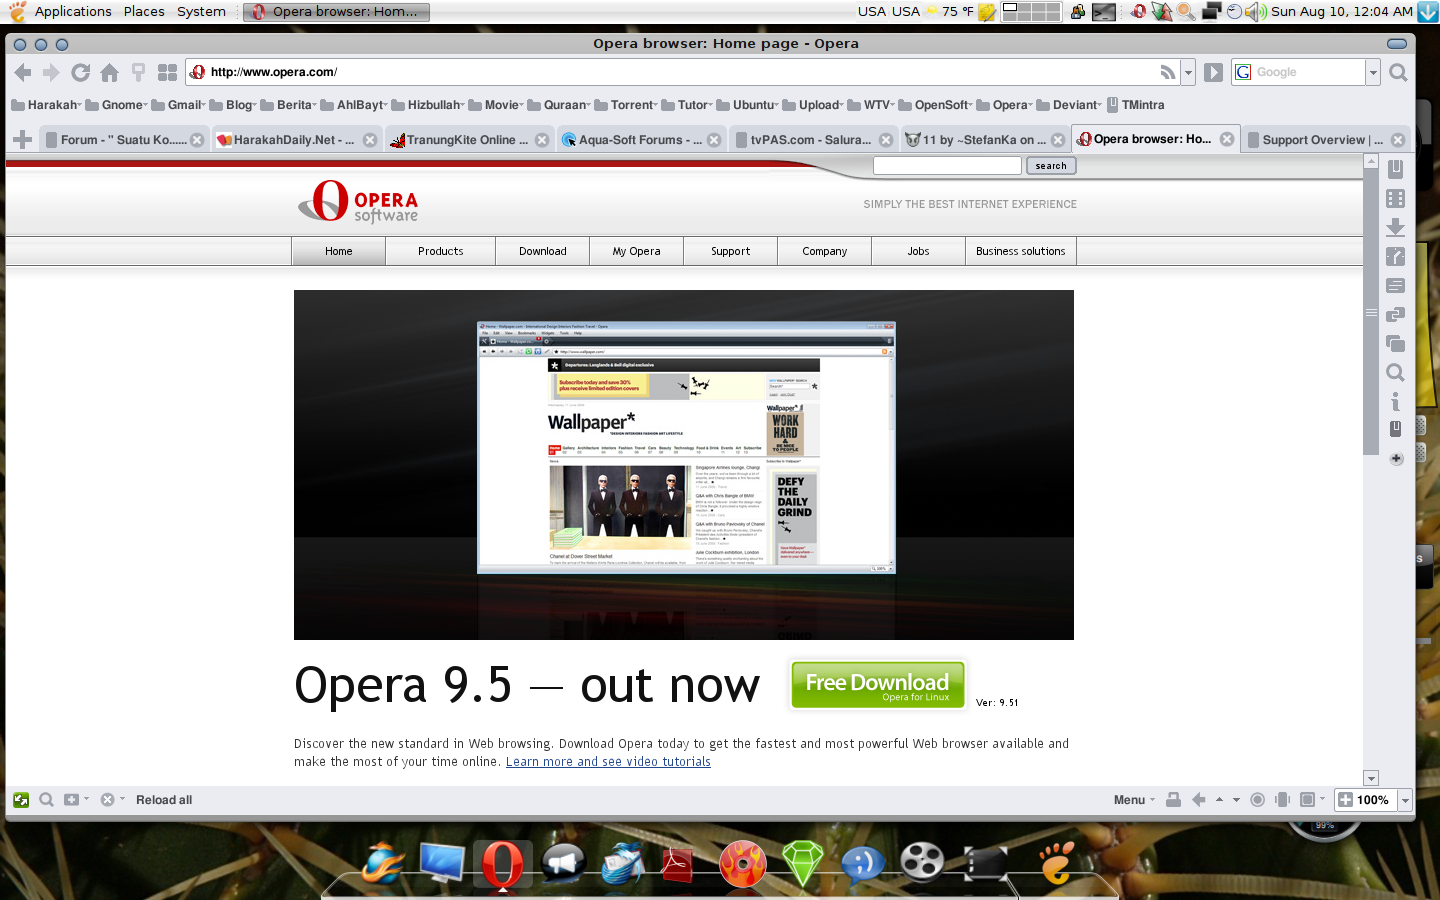
Task: Click the RSS feed icon in address bar
Action: (1167, 72)
